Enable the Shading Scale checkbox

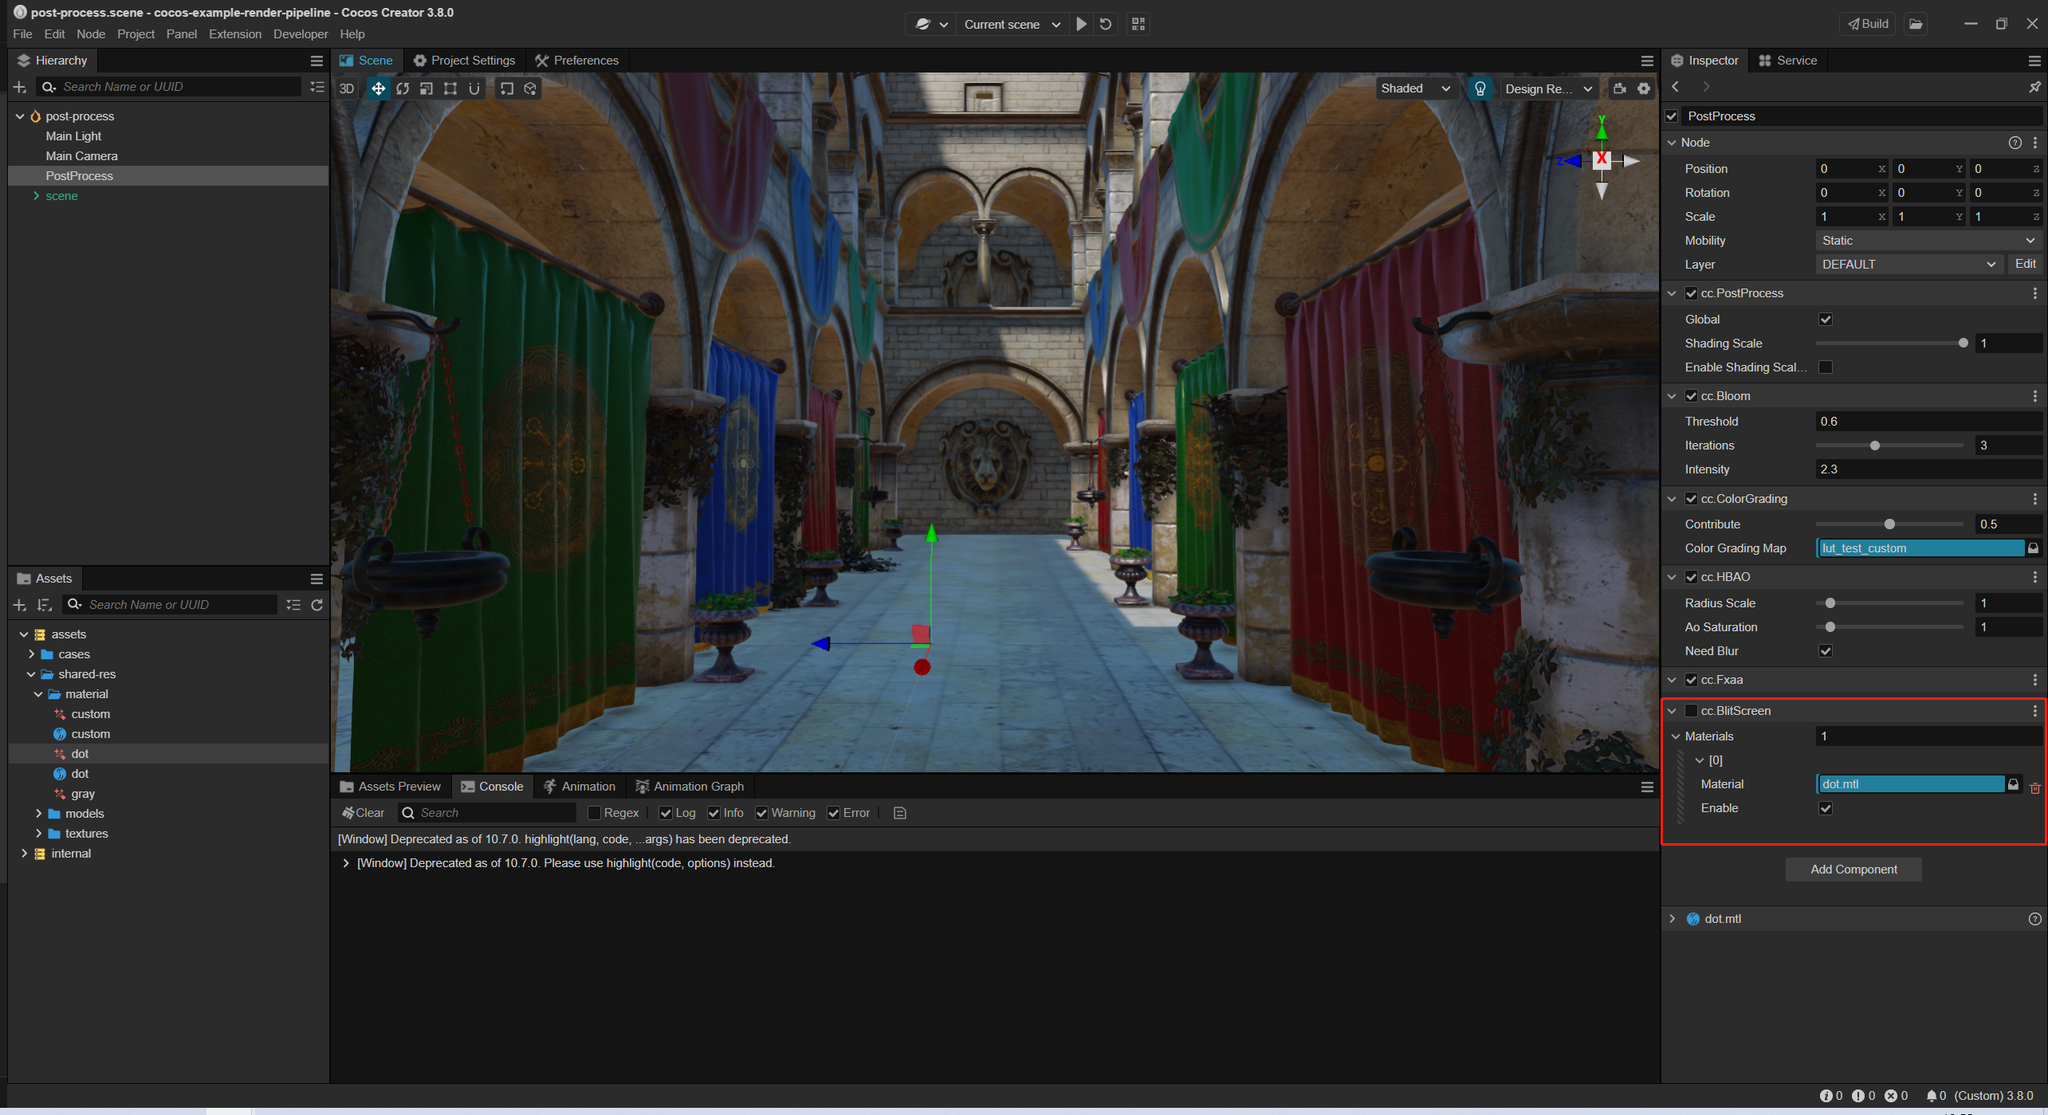pyautogui.click(x=1826, y=368)
